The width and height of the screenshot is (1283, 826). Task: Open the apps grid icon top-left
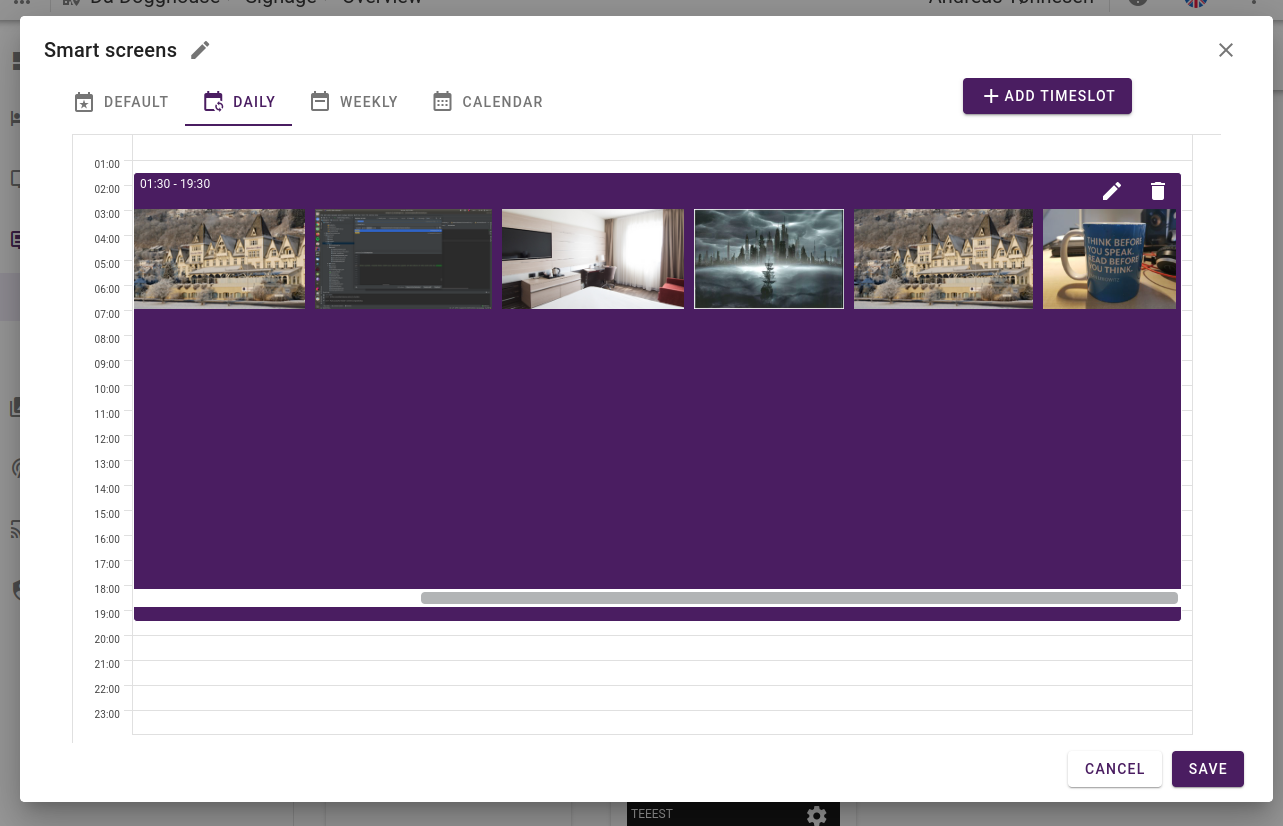click(22, 4)
